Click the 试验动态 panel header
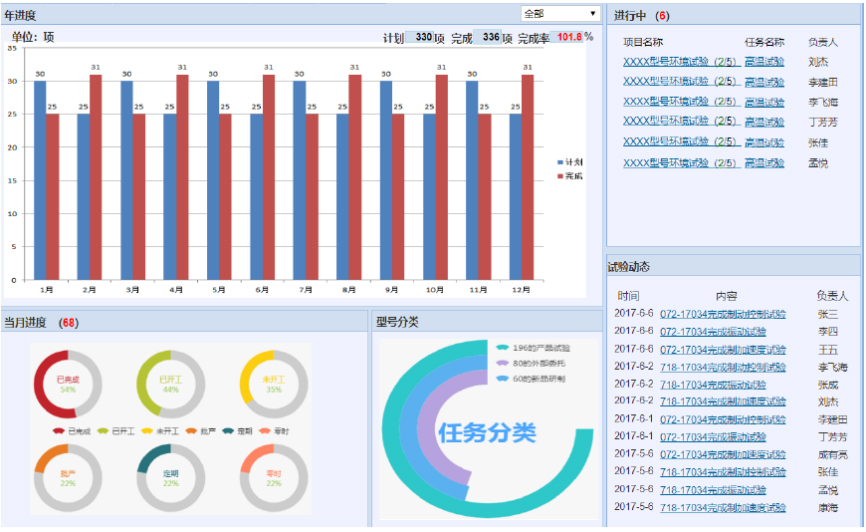Viewport: 866px width, 532px height. (x=629, y=267)
